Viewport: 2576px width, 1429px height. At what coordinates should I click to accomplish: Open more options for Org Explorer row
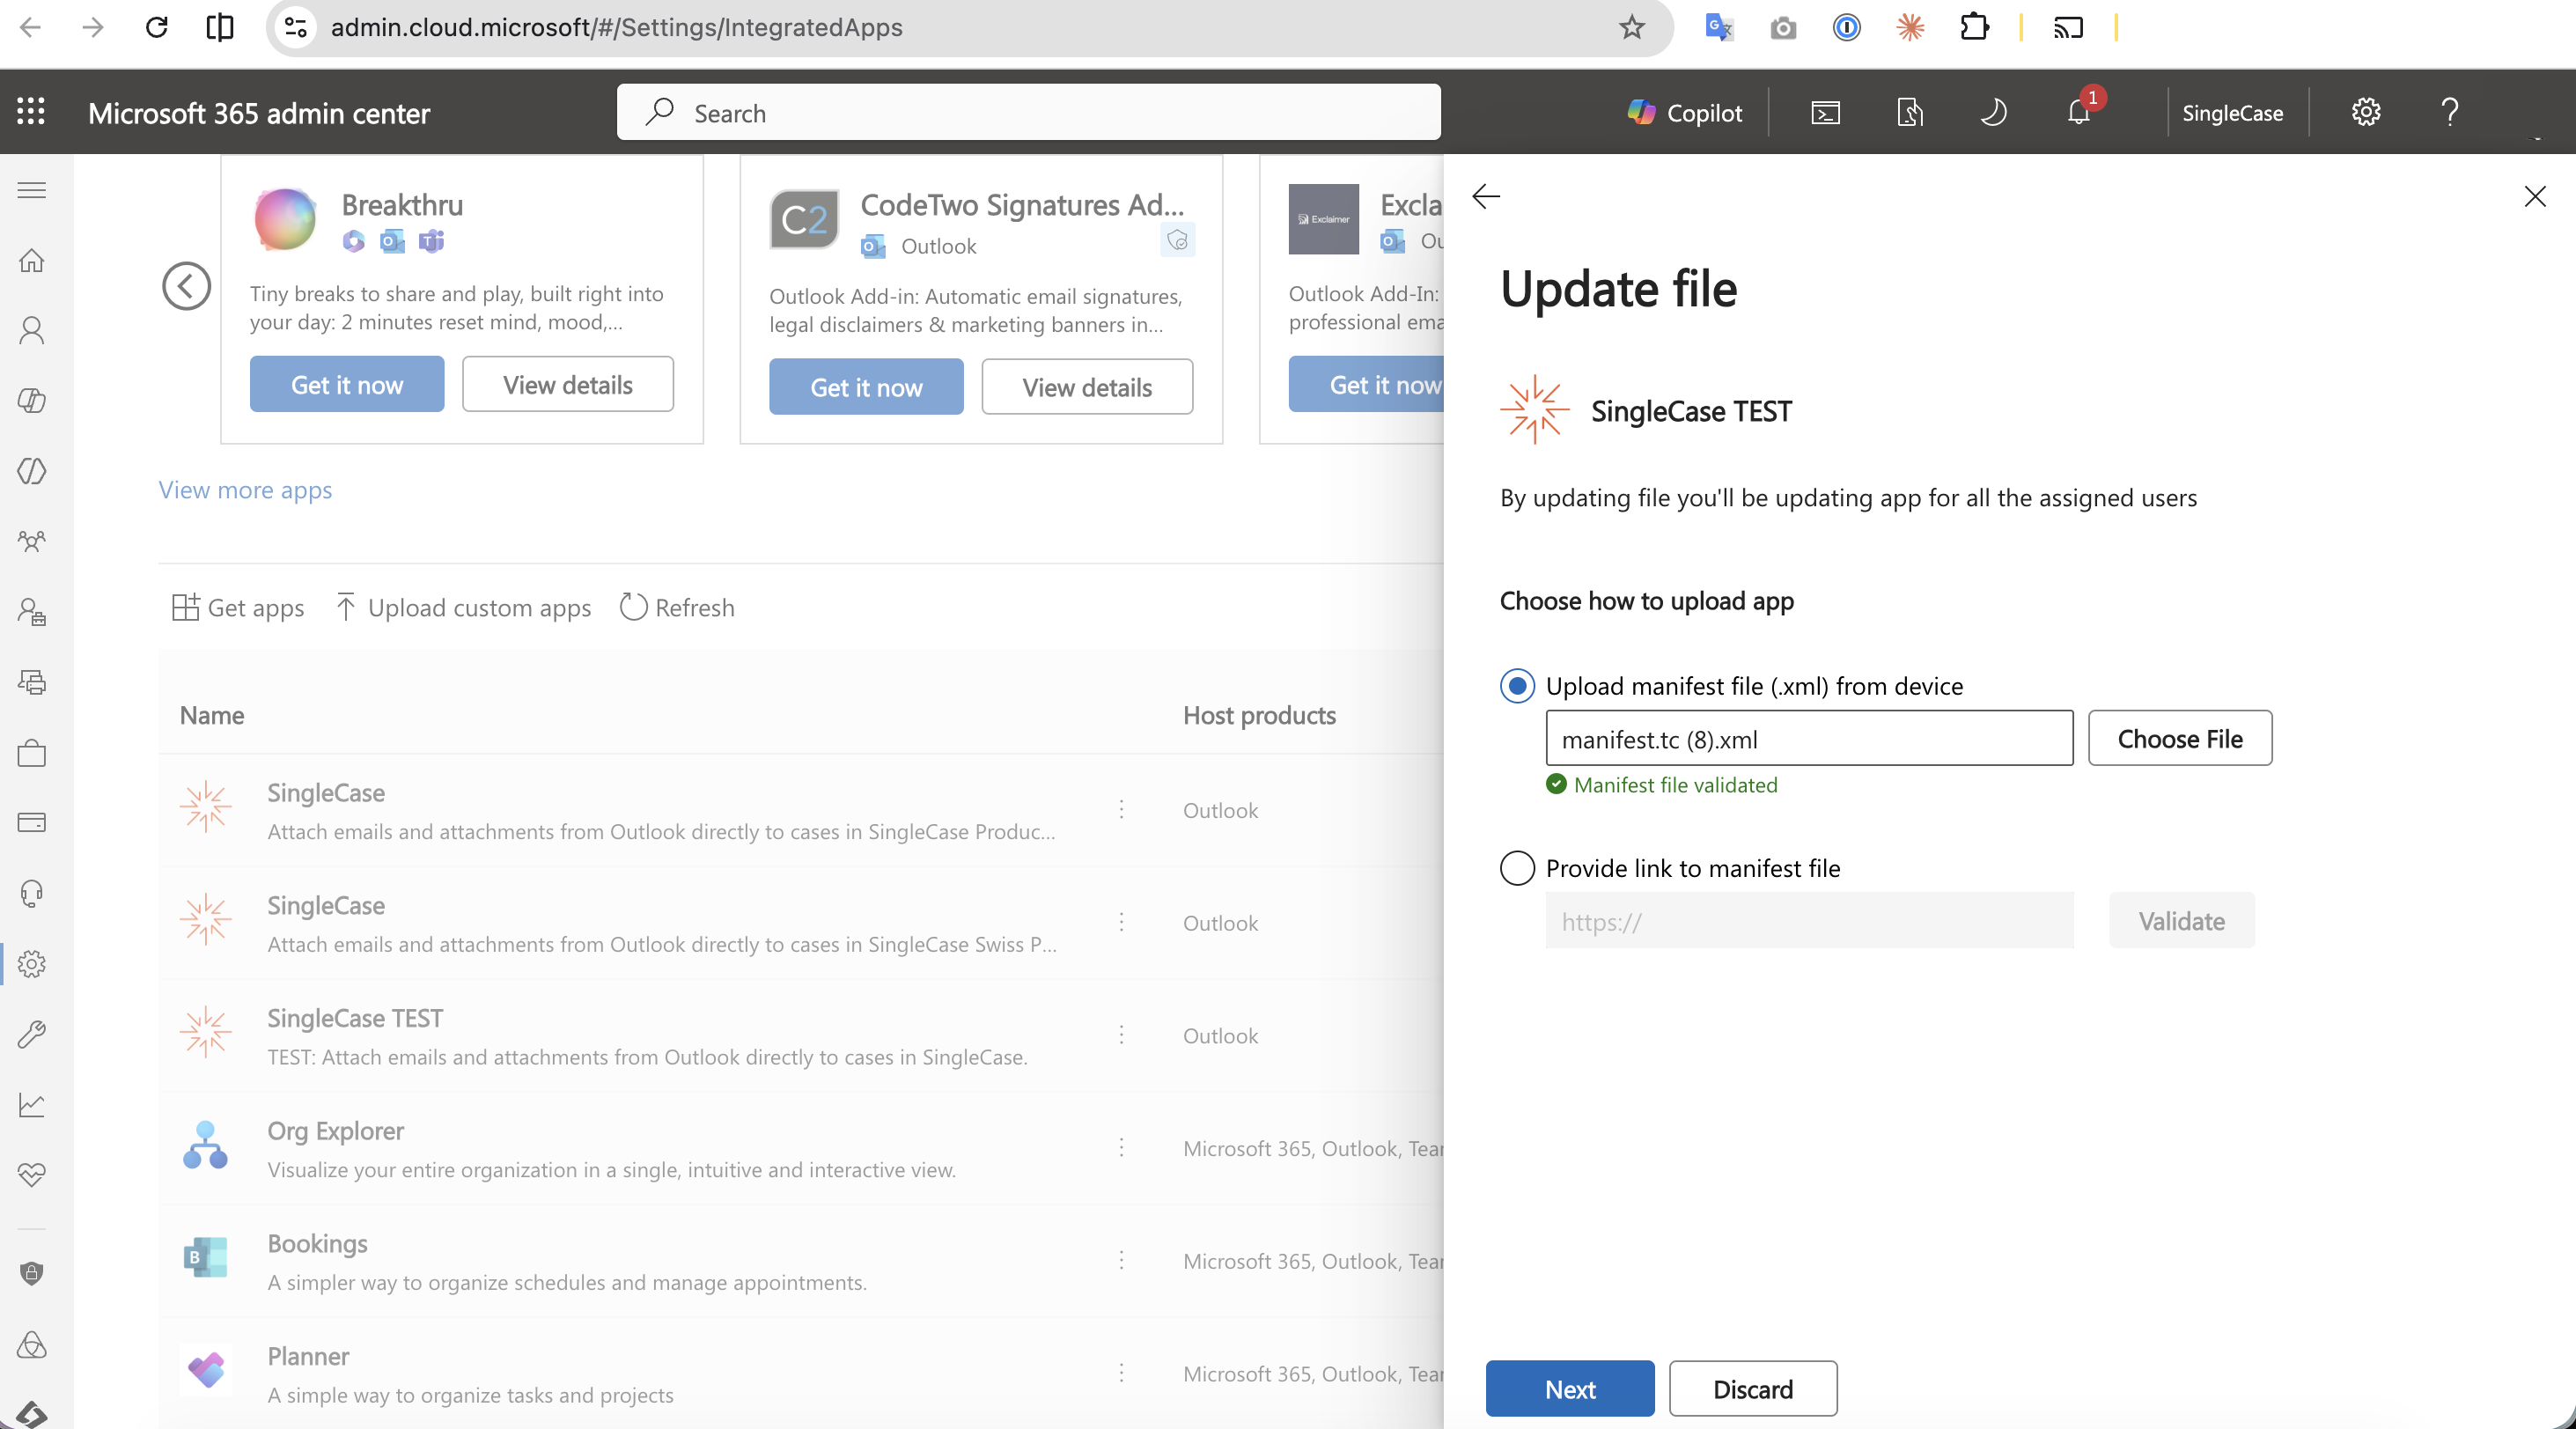click(1122, 1148)
